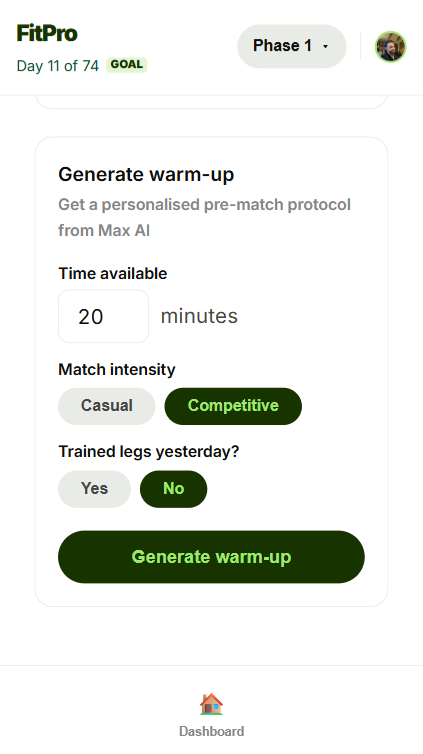Click the Match intensity label

point(117,369)
